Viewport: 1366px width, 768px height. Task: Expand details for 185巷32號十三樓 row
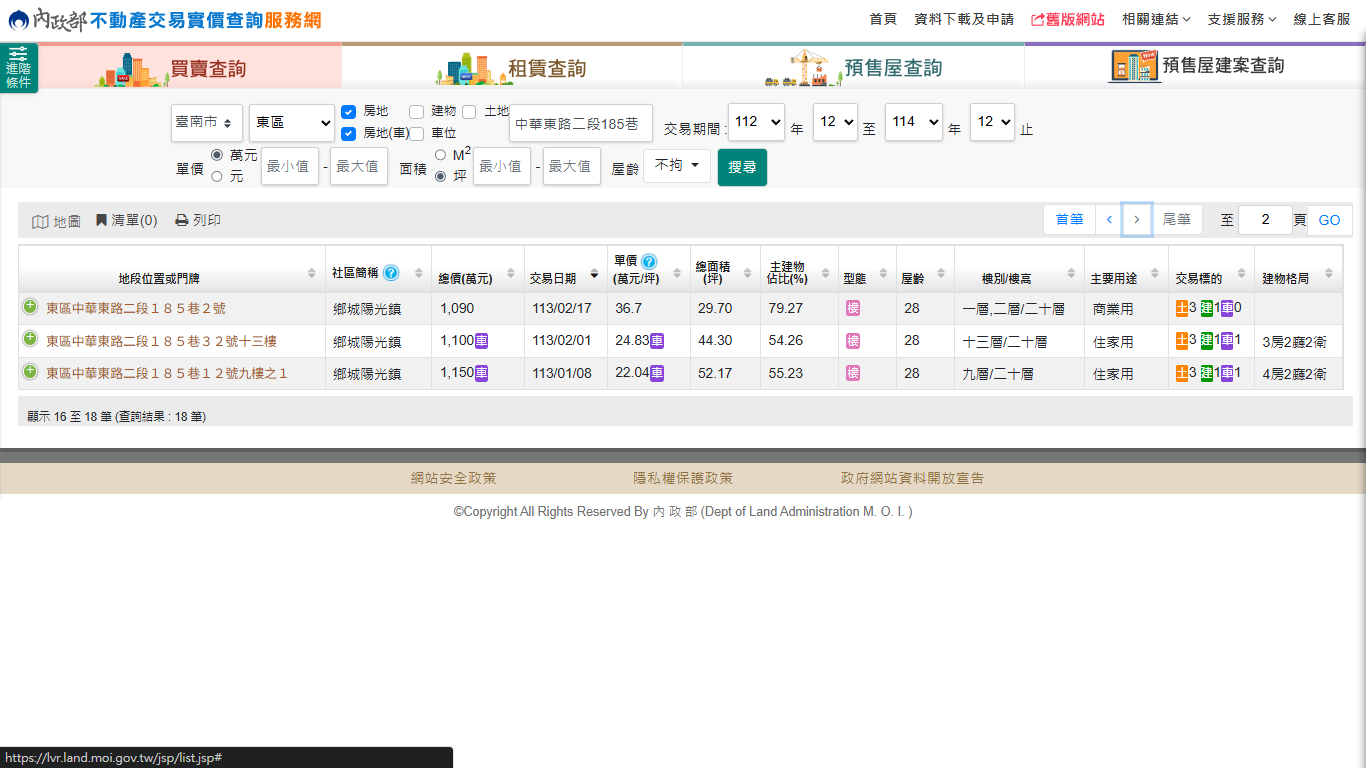(x=30, y=340)
